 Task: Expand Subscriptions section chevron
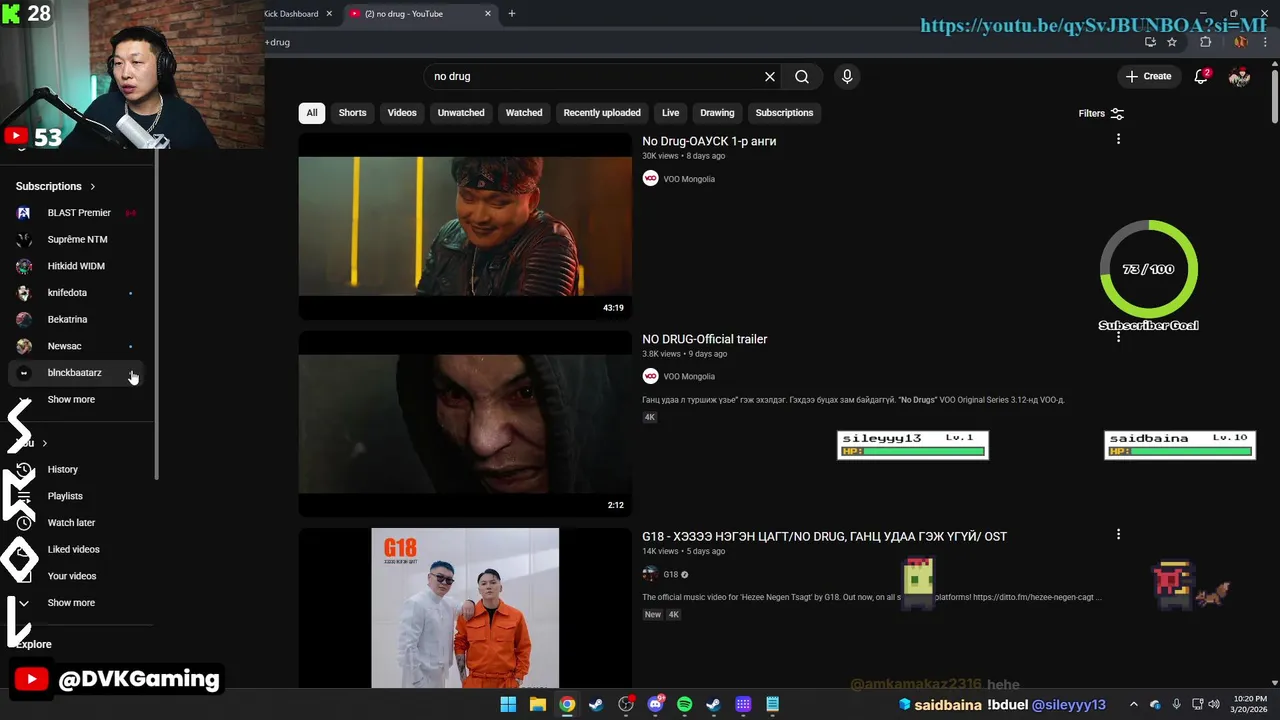93,186
